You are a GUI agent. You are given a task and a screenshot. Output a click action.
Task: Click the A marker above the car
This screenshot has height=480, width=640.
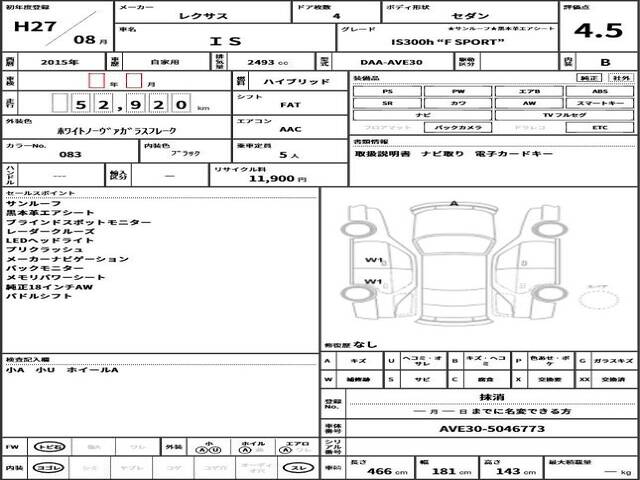coord(454,203)
